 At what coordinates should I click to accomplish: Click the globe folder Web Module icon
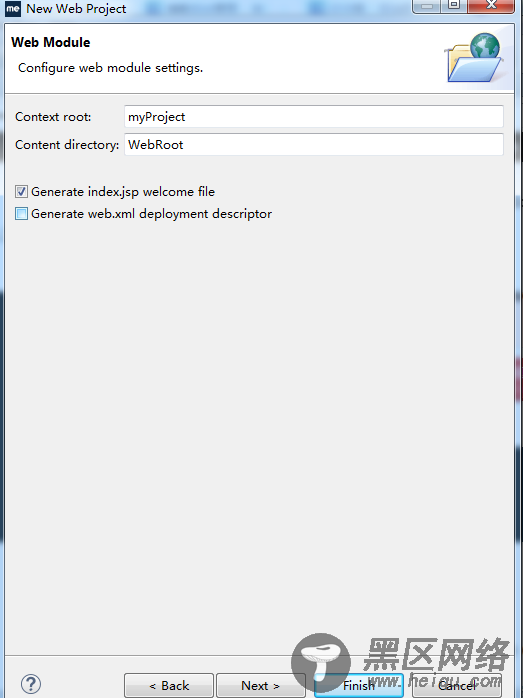point(474,57)
